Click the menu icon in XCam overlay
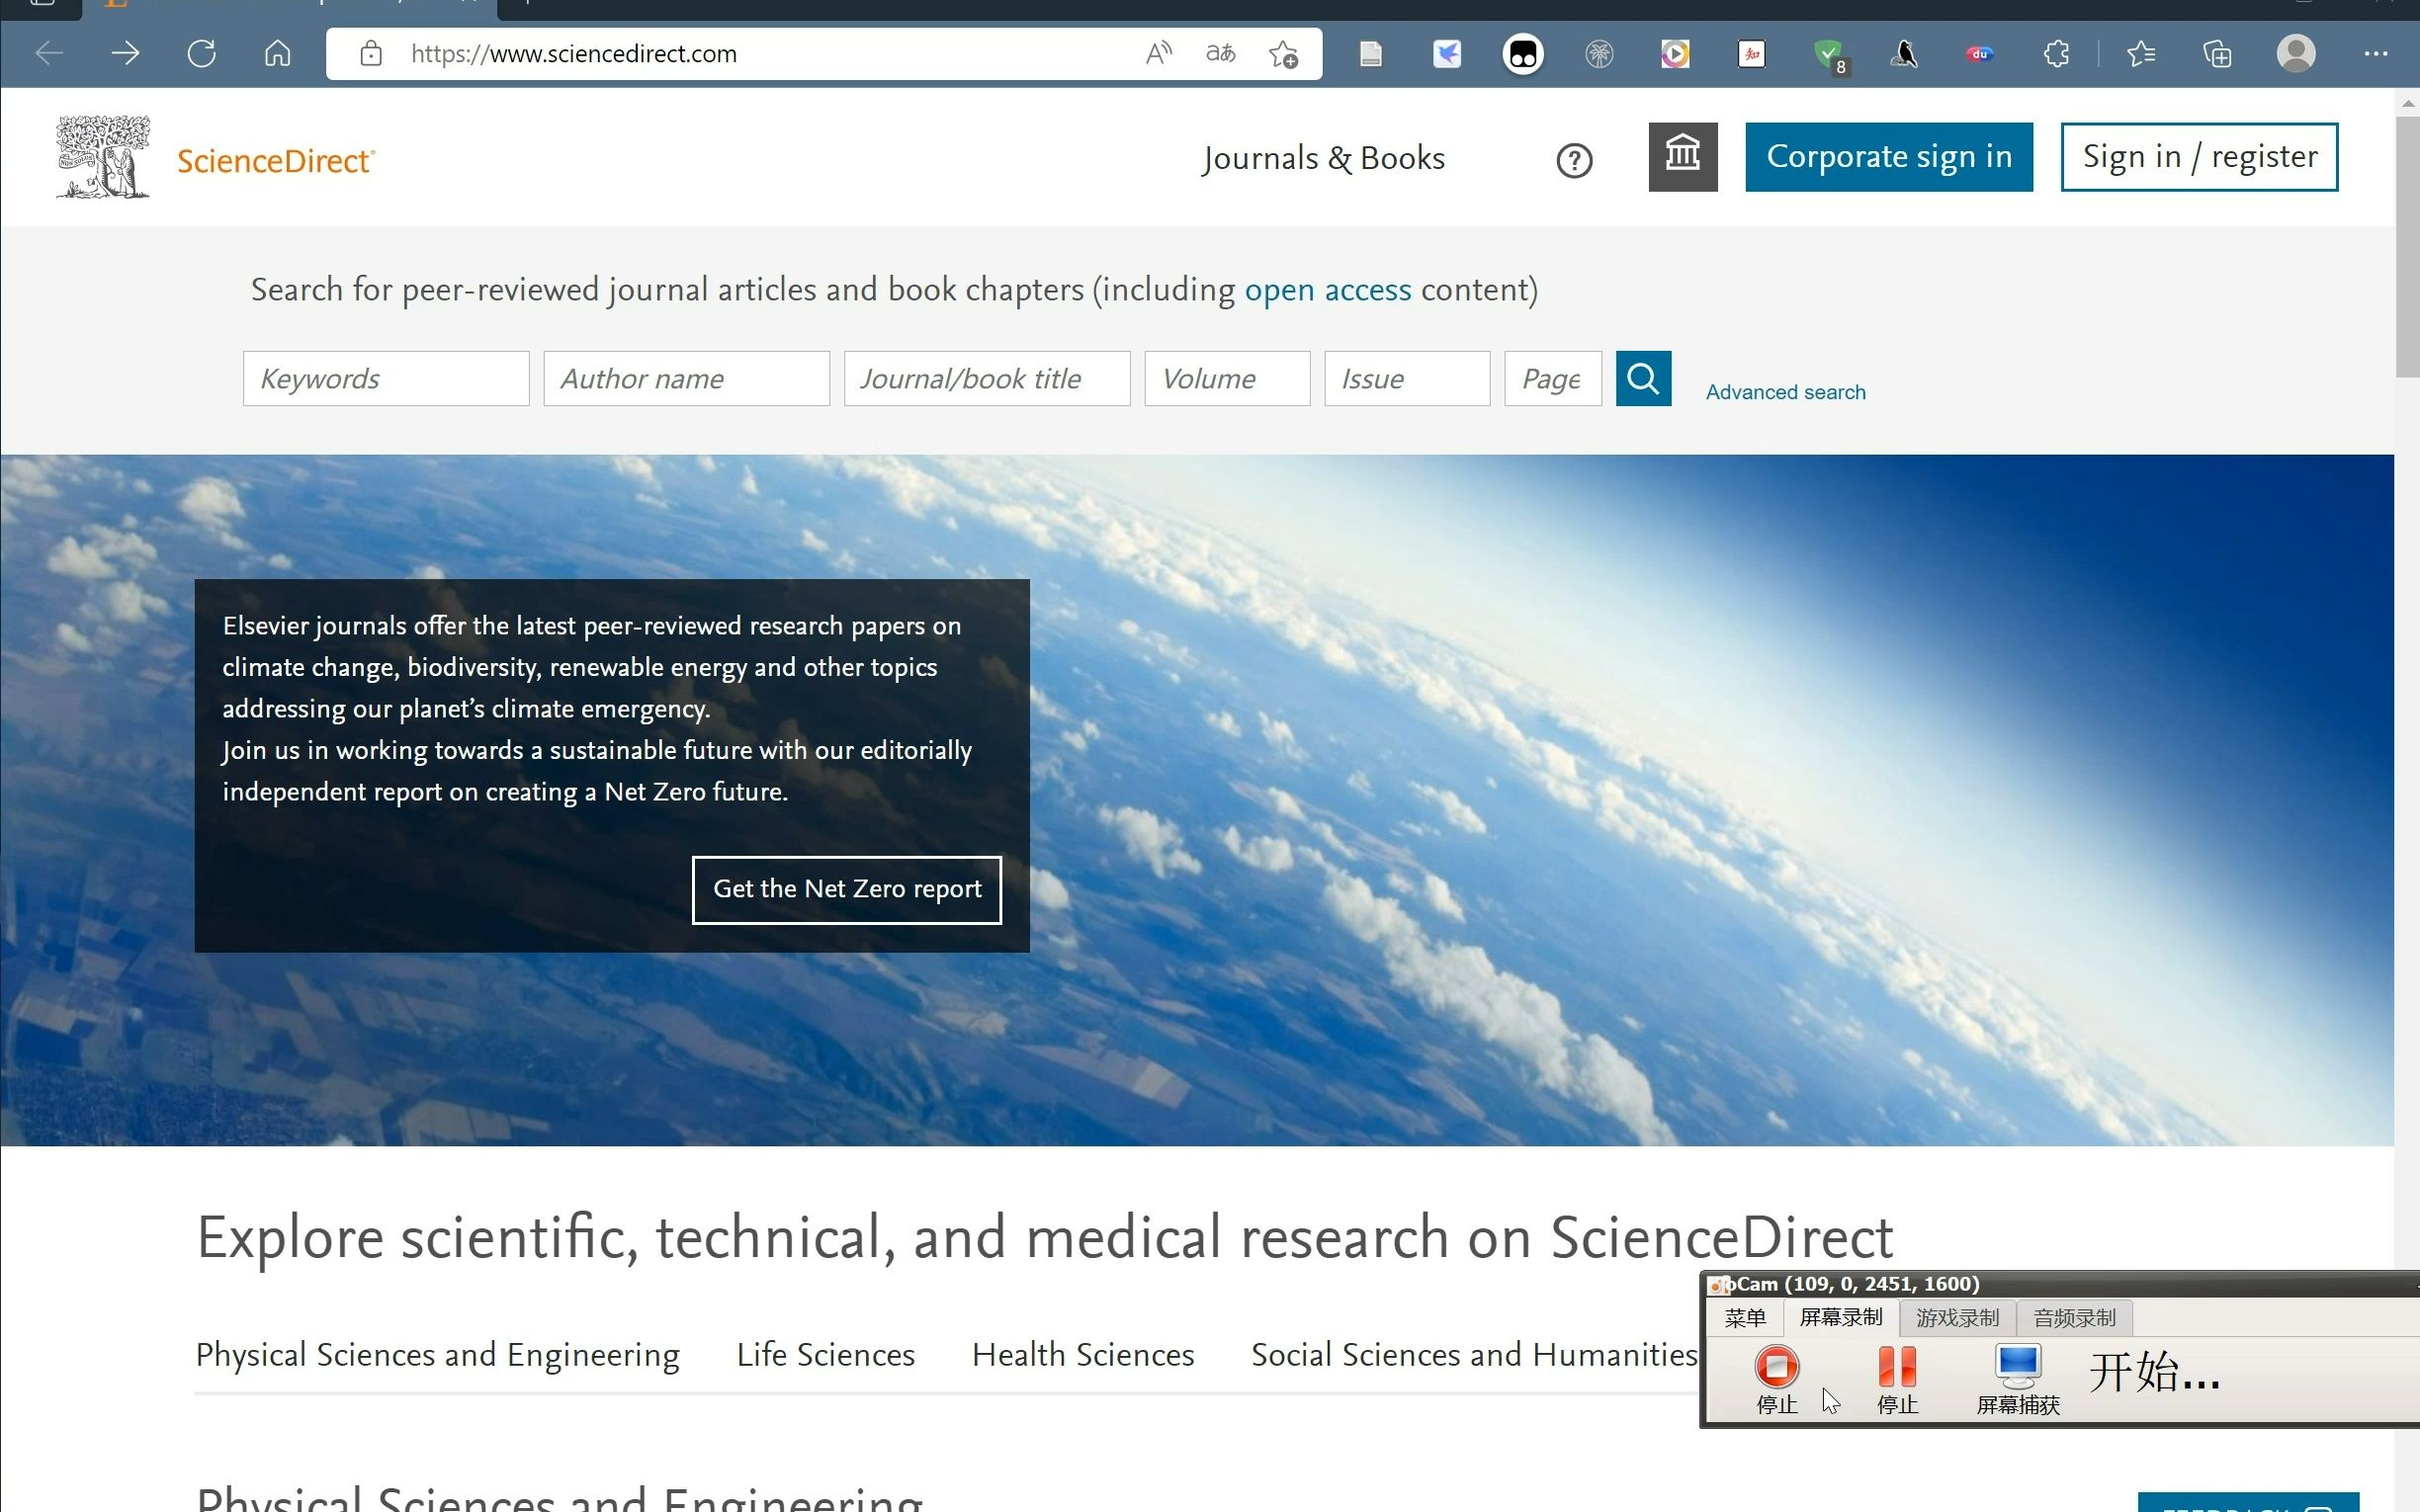The width and height of the screenshot is (2420, 1512). point(1741,1317)
